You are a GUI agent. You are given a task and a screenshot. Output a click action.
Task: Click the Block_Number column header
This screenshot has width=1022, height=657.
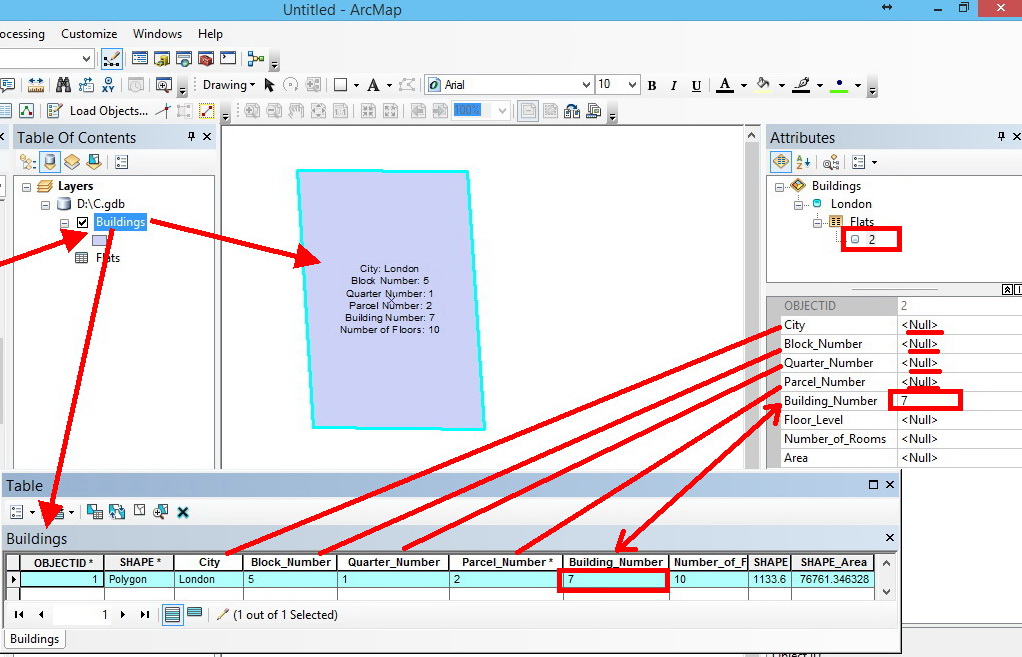pyautogui.click(x=291, y=562)
